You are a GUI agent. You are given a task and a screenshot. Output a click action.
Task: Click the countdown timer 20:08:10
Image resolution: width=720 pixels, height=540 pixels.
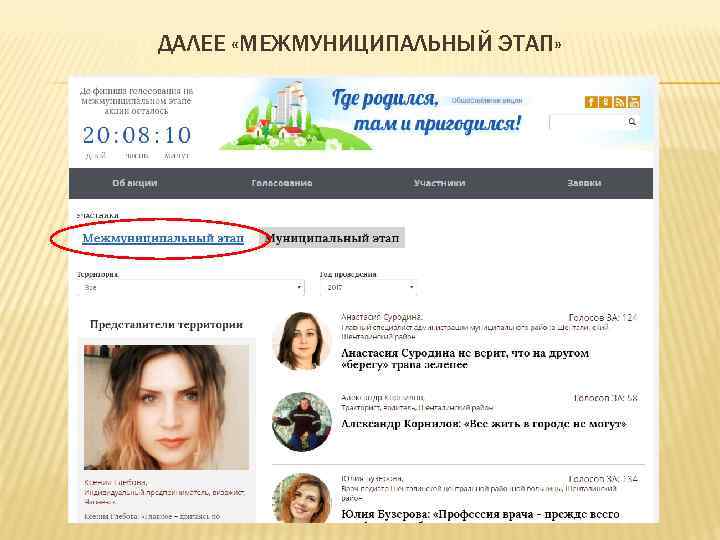click(x=136, y=135)
